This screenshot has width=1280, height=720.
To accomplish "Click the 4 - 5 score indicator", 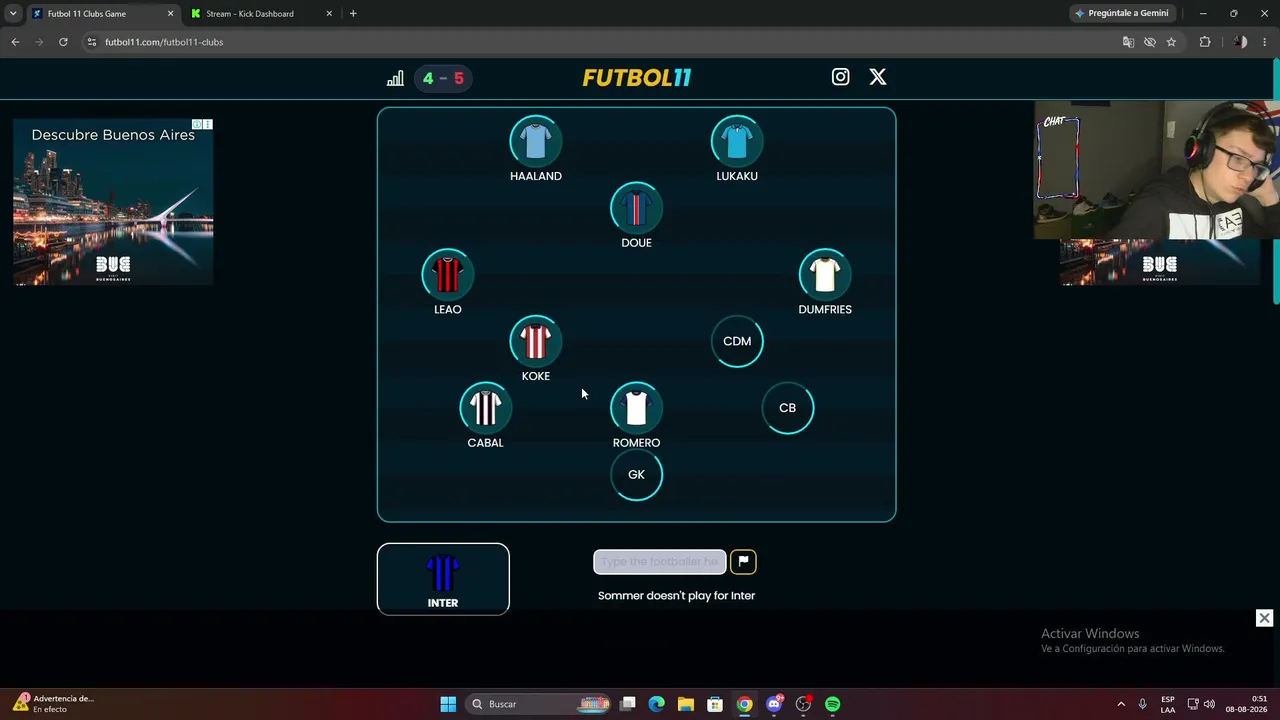I will pyautogui.click(x=443, y=78).
